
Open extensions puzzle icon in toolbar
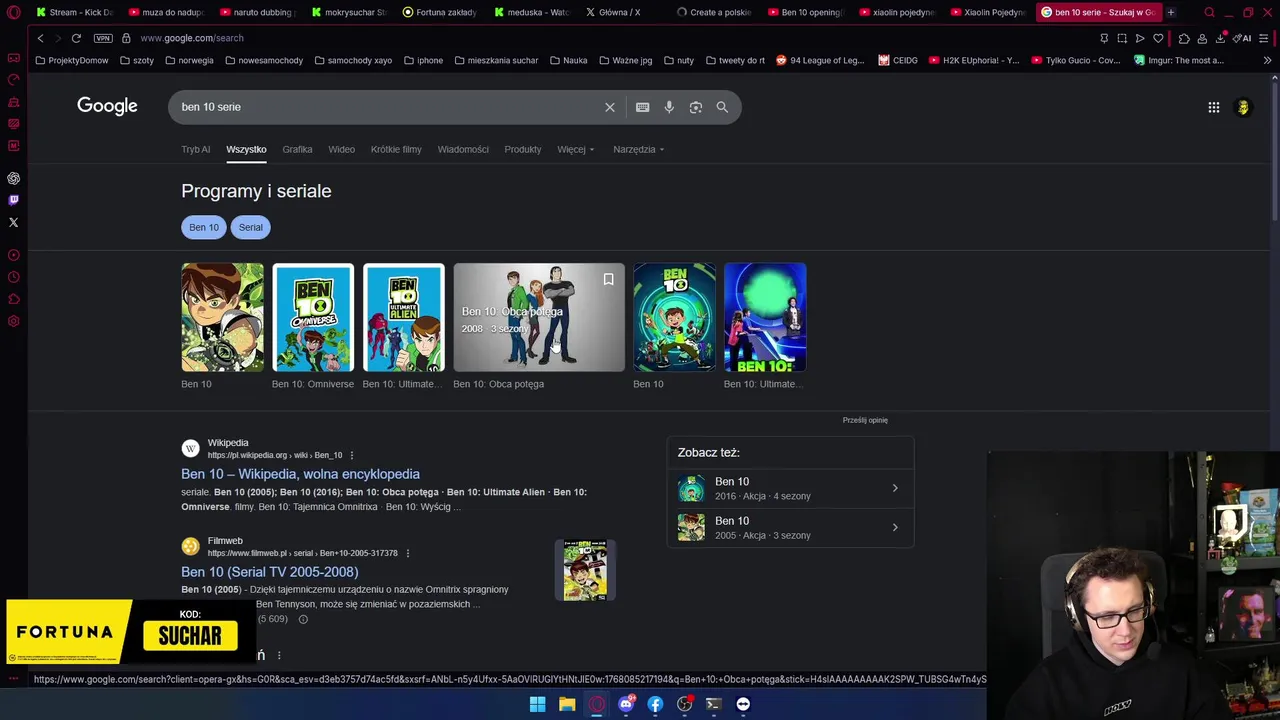pos(1184,38)
